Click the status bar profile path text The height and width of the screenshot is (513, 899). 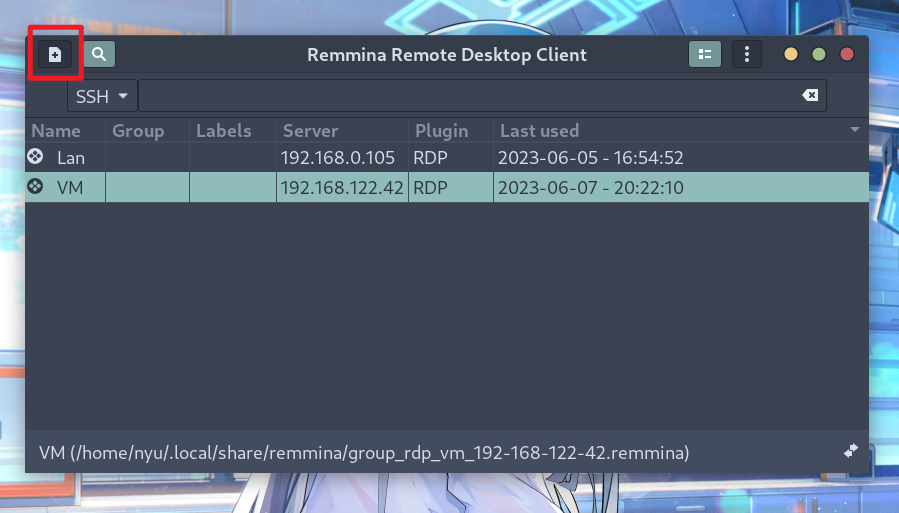[x=364, y=453]
